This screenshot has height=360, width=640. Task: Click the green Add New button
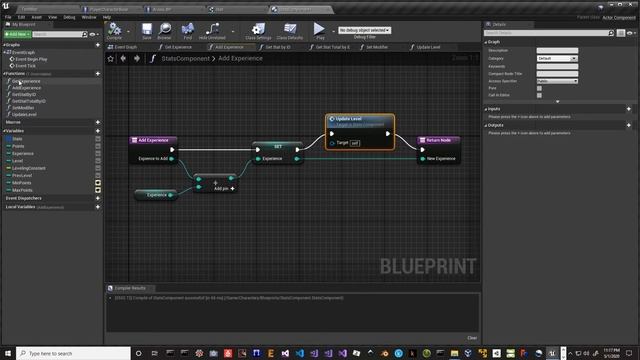click(x=17, y=34)
